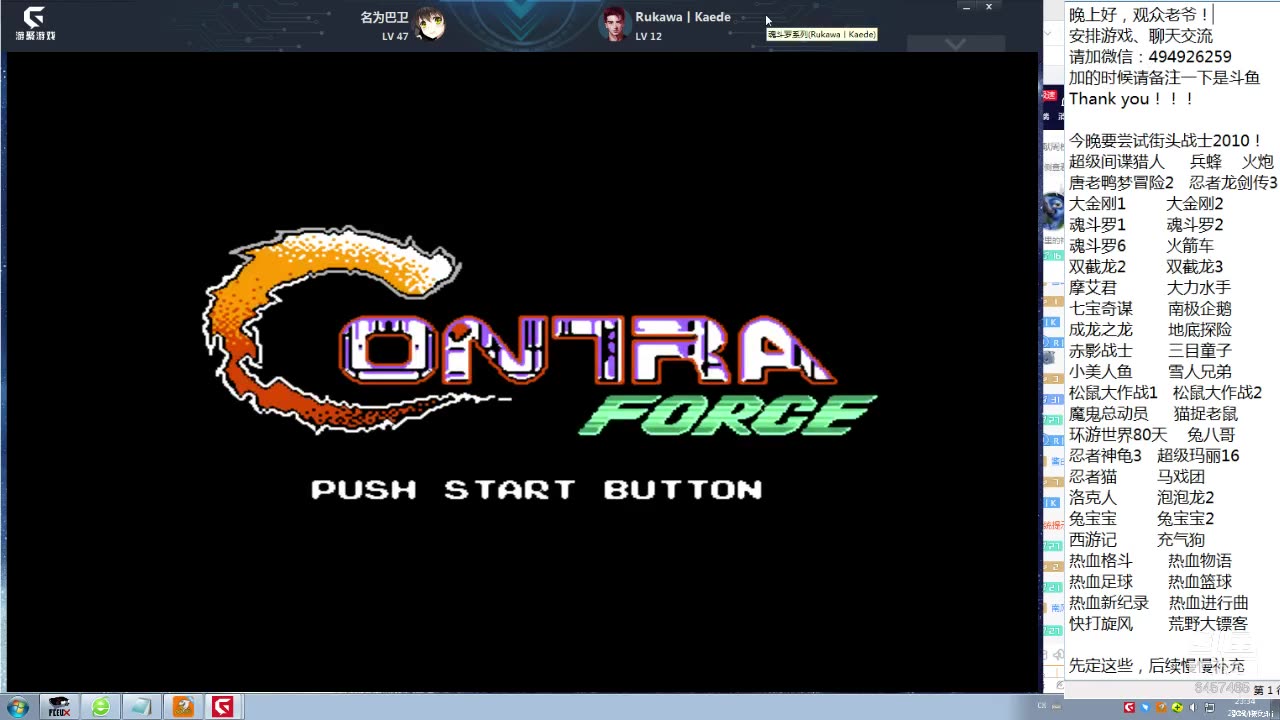Click the game entry 大力水手
Screen dimensions: 1280x720
(1199, 288)
